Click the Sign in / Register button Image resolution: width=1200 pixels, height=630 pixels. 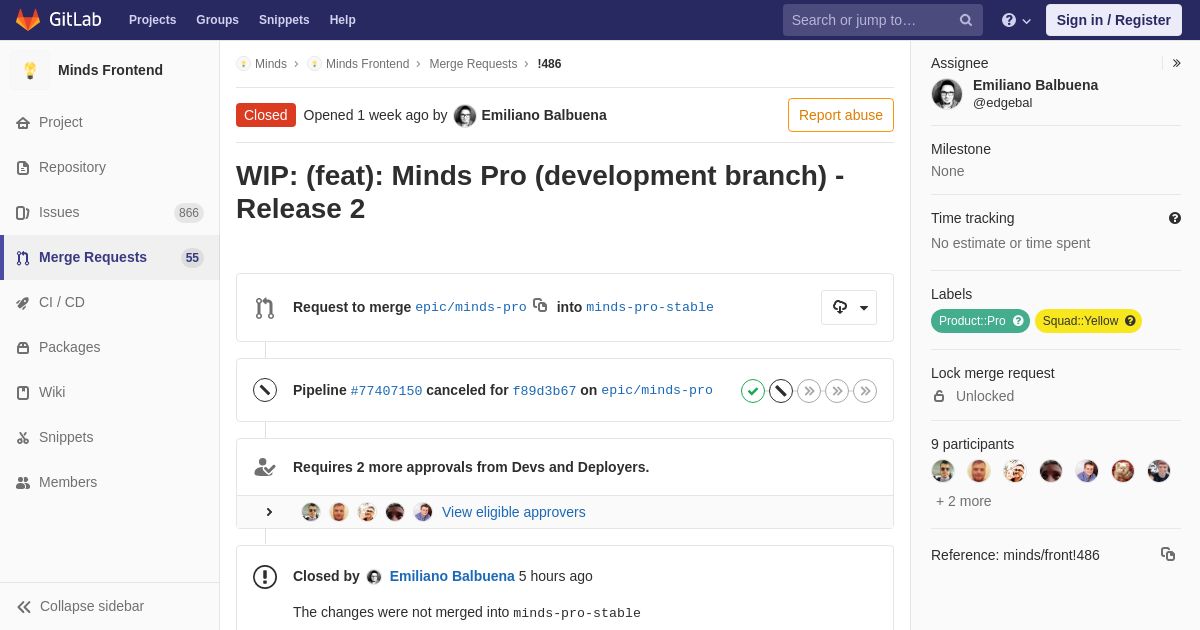point(1113,20)
